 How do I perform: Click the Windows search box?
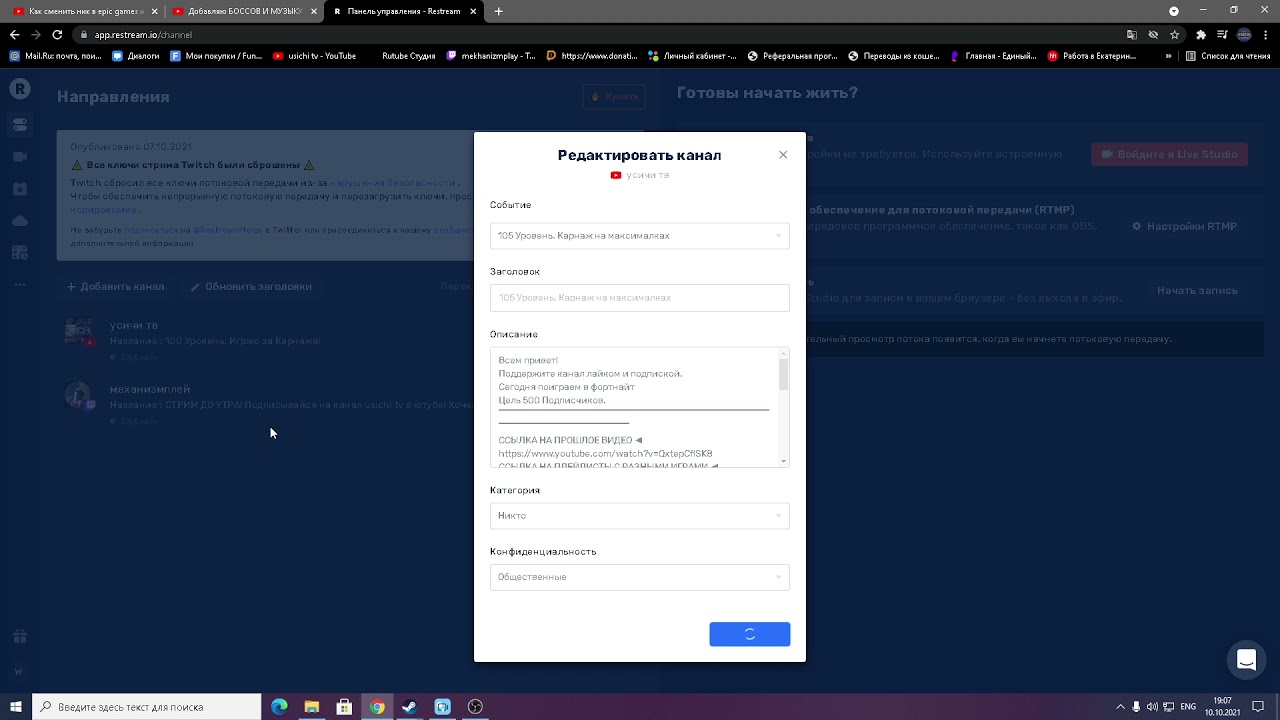point(146,707)
